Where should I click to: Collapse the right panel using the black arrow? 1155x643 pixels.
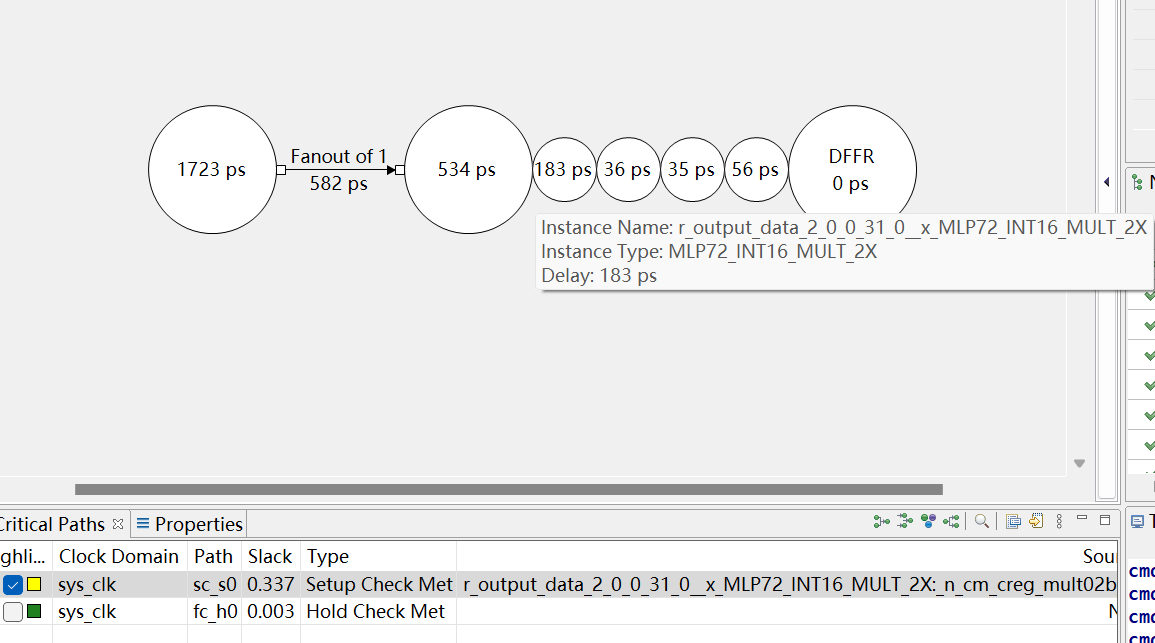pos(1106,182)
